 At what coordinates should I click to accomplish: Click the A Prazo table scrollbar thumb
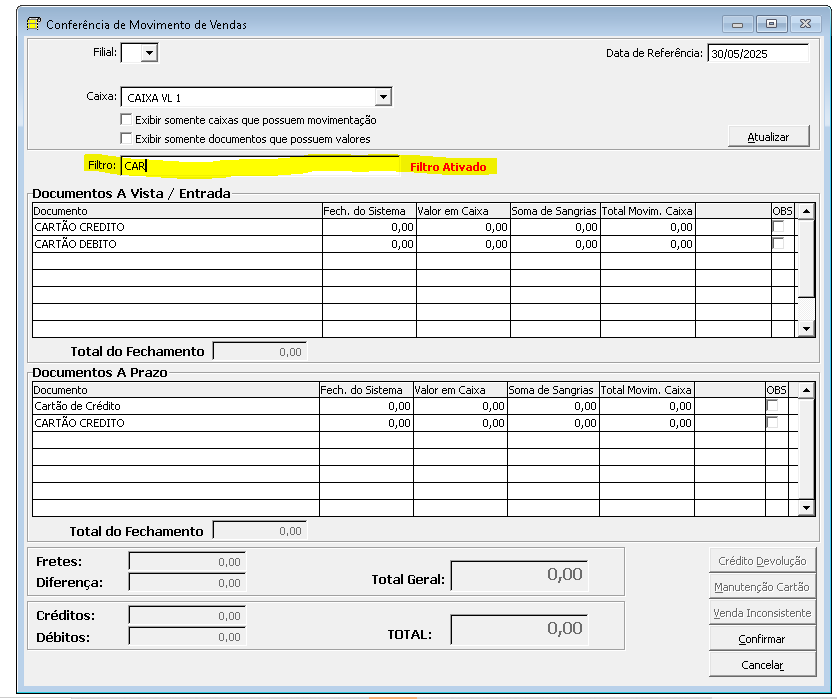[x=806, y=449]
